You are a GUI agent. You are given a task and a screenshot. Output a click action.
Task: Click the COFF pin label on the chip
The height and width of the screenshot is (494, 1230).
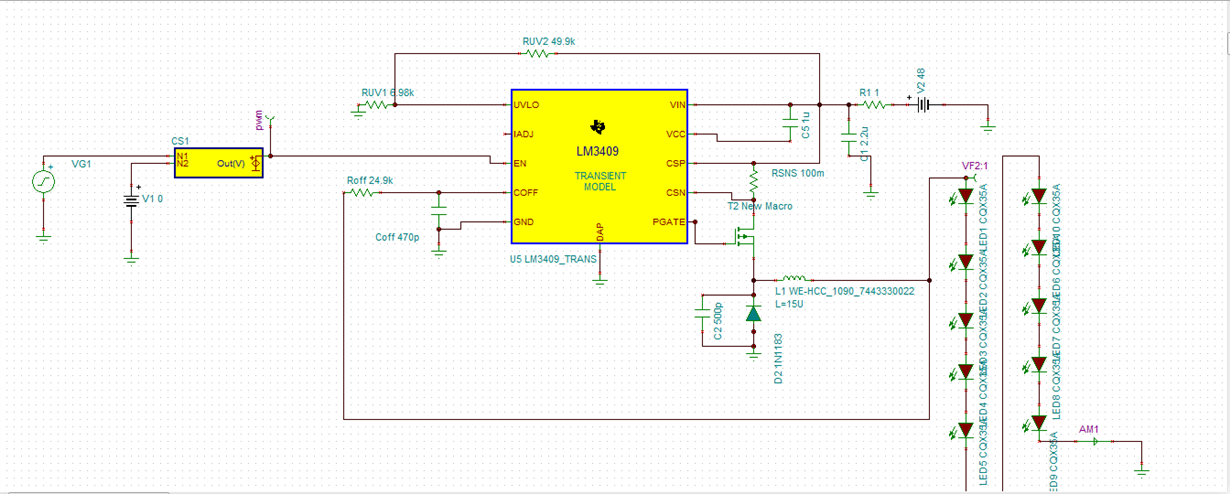526,192
